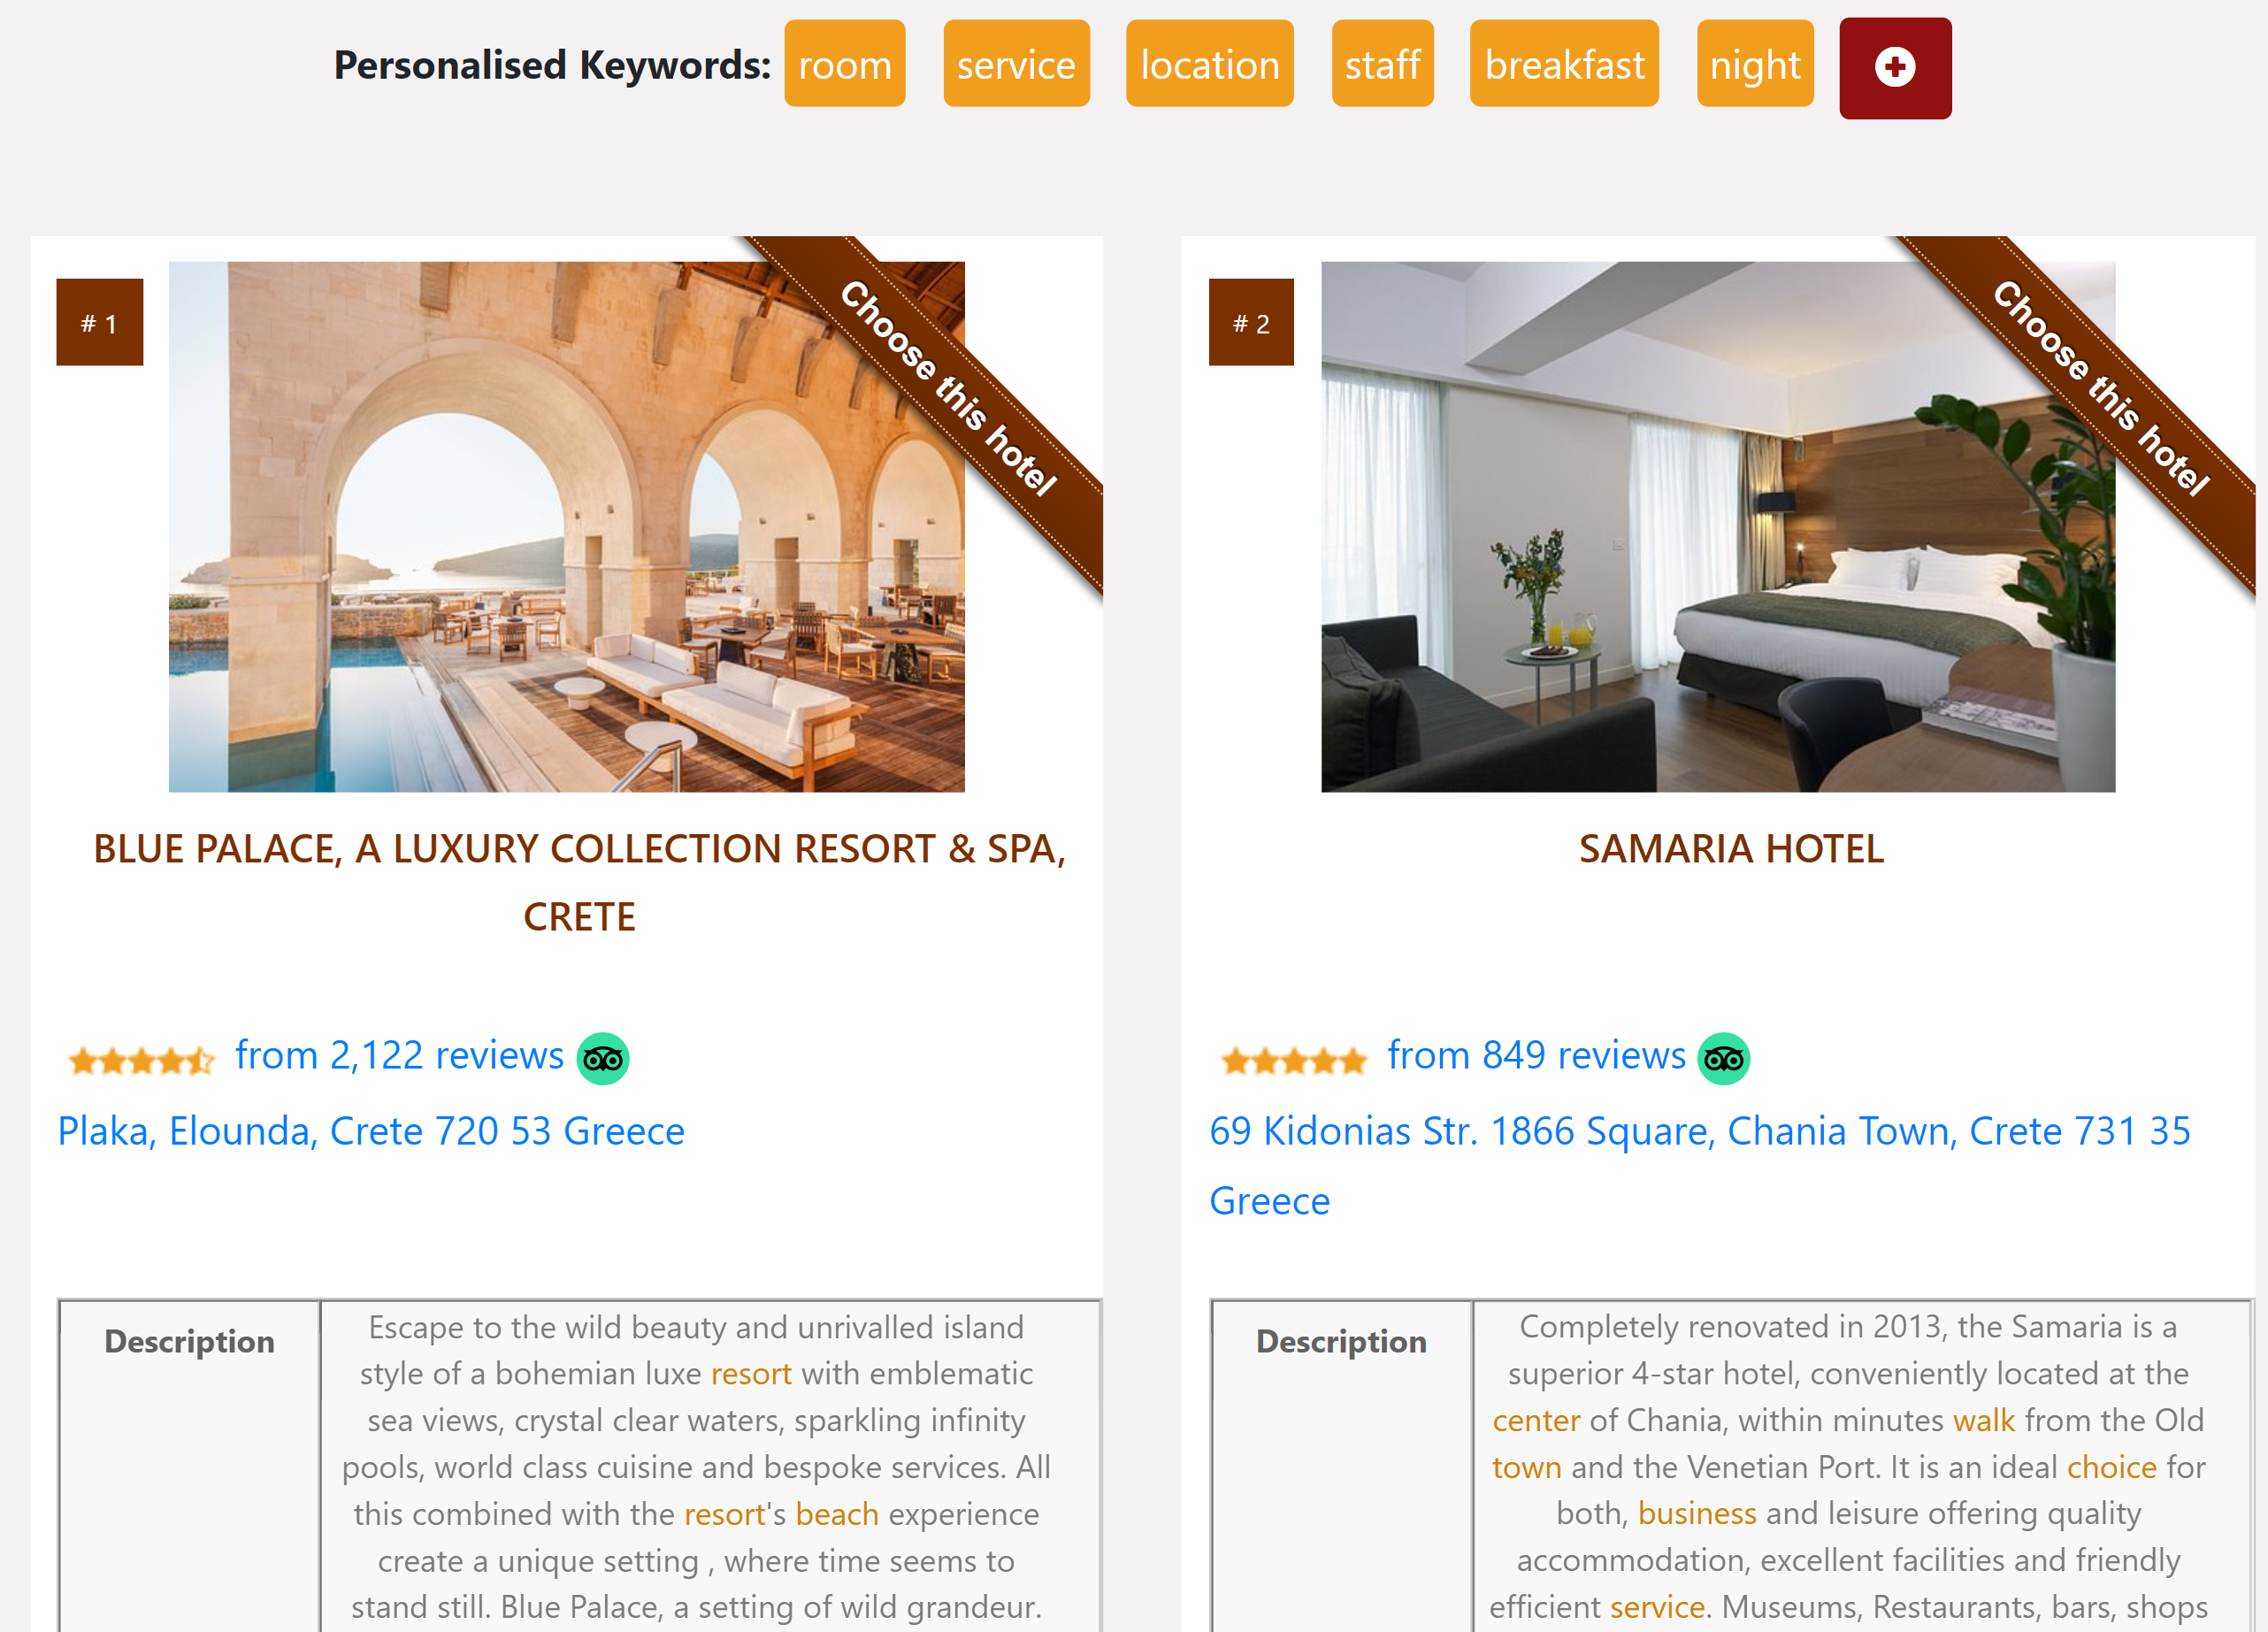Select the # 1 rank badge
The image size is (2268, 1632).
point(99,322)
